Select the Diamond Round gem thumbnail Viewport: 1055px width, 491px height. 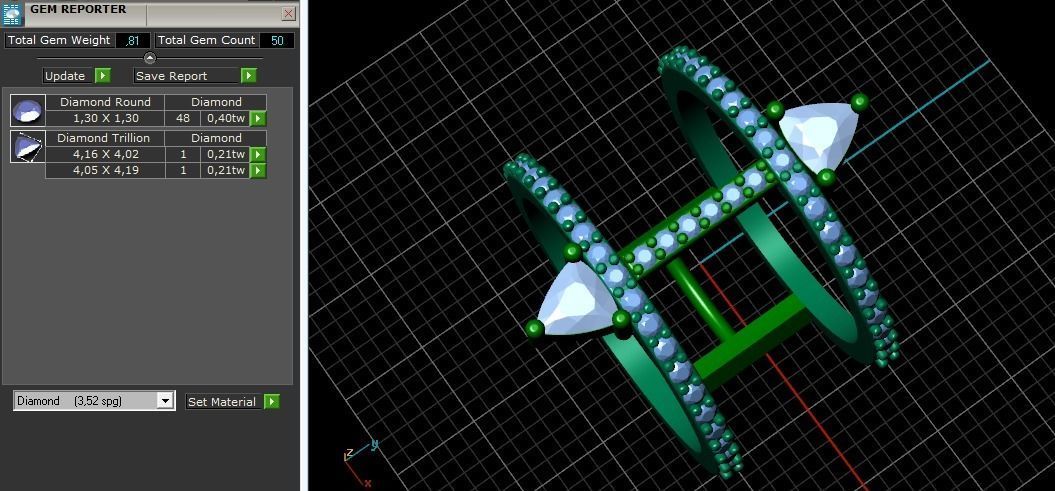(x=28, y=111)
